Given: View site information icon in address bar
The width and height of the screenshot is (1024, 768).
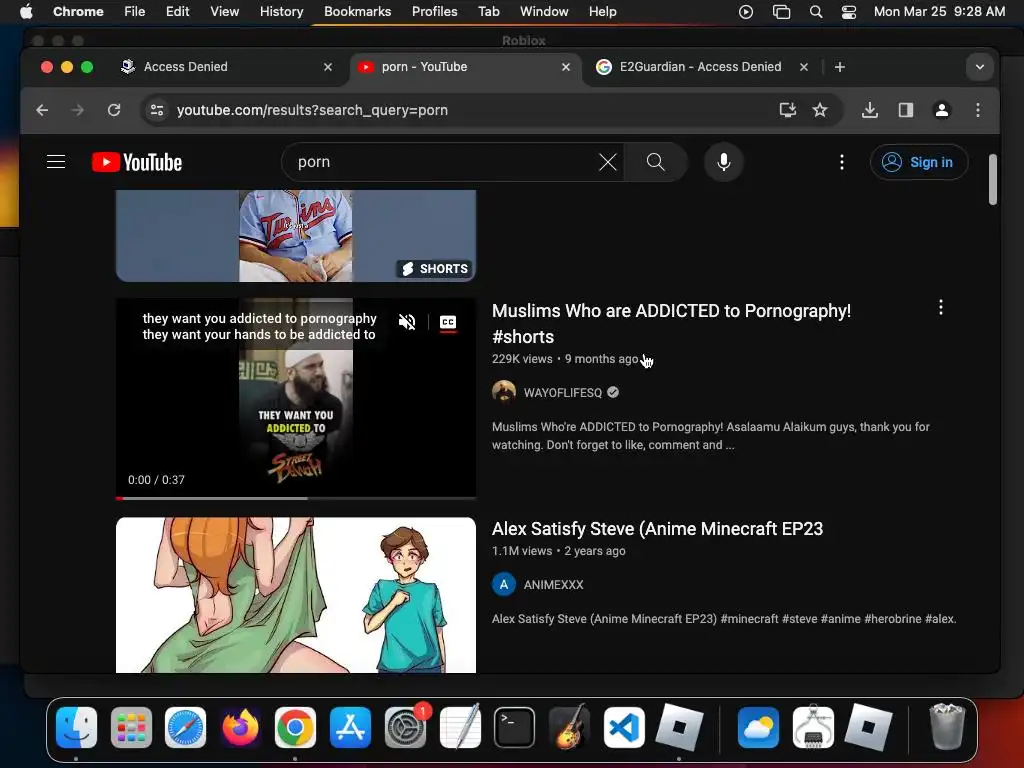Looking at the screenshot, I should 157,110.
